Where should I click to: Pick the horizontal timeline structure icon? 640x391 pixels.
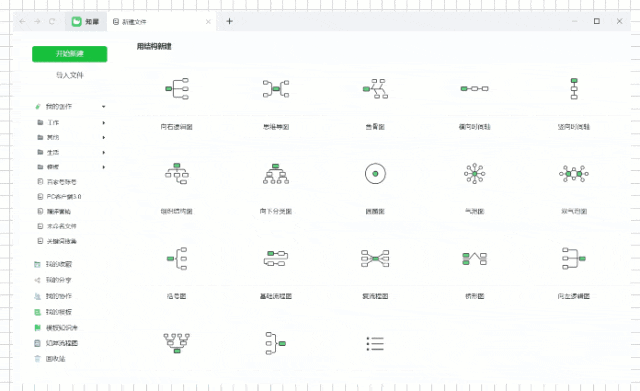(x=474, y=89)
